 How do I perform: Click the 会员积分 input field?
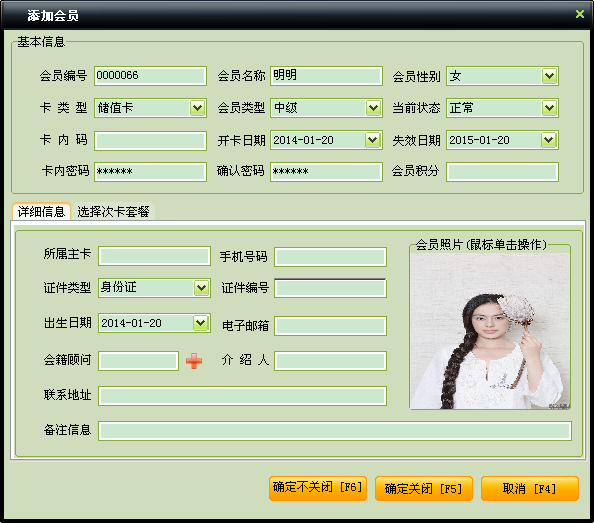coord(502,172)
